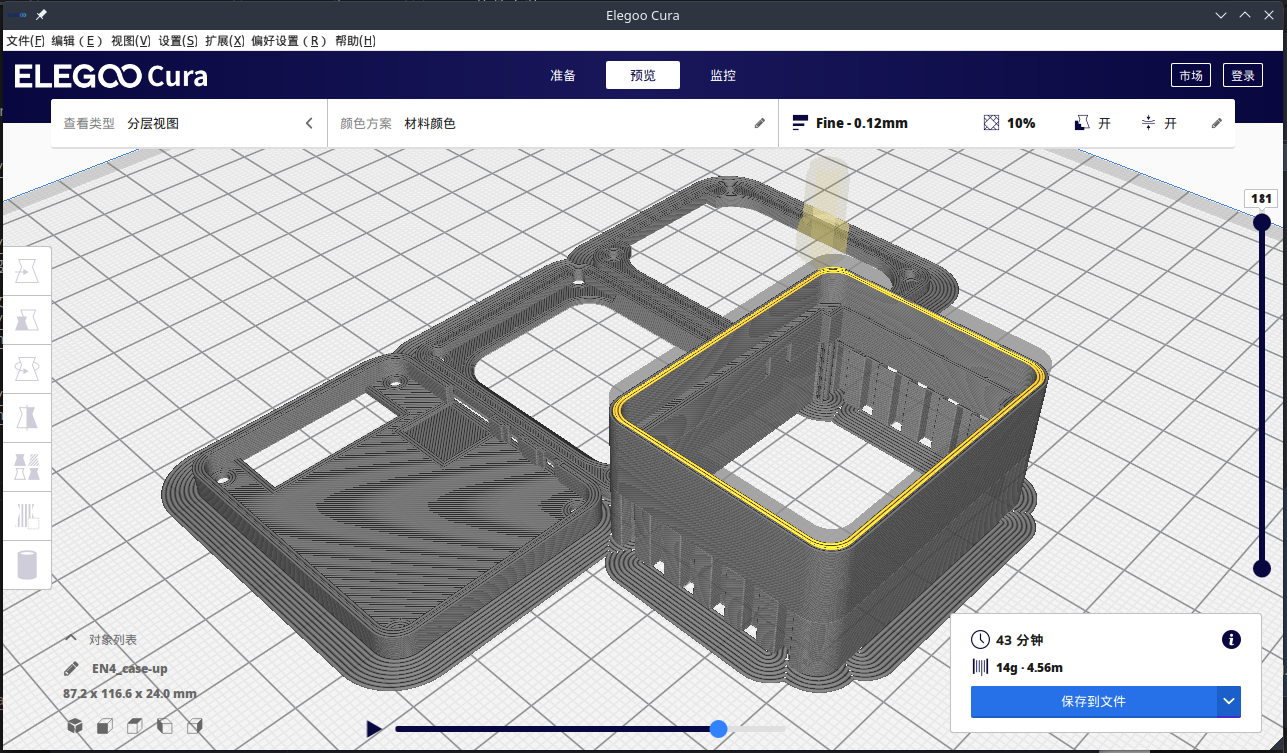
Task: Switch to the 预览 (Preview) tab
Action: [x=643, y=75]
